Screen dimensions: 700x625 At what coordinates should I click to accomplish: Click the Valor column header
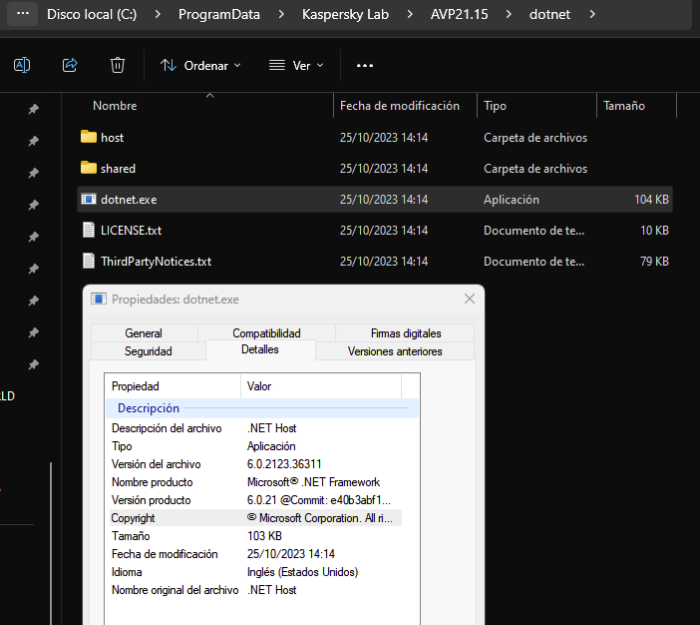tap(321, 386)
